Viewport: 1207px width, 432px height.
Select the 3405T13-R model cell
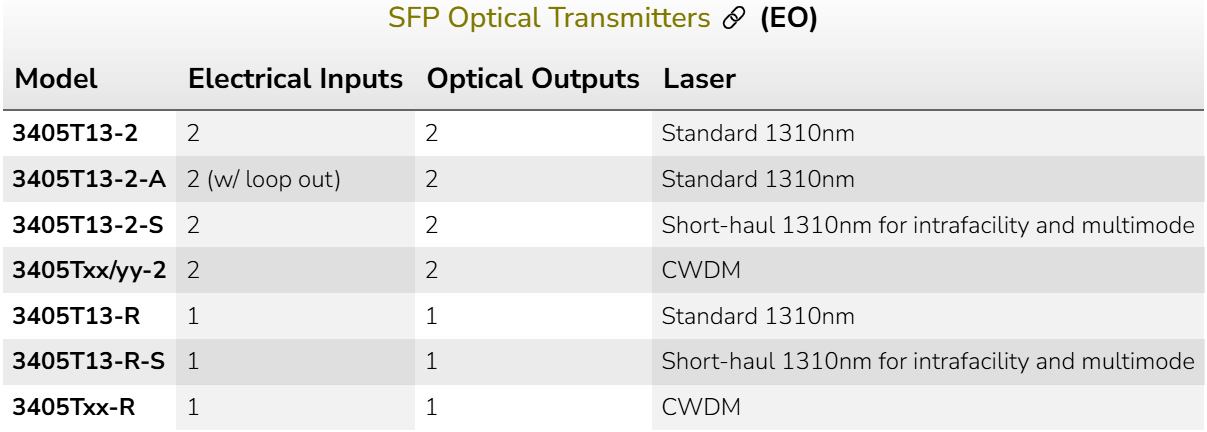(x=76, y=317)
